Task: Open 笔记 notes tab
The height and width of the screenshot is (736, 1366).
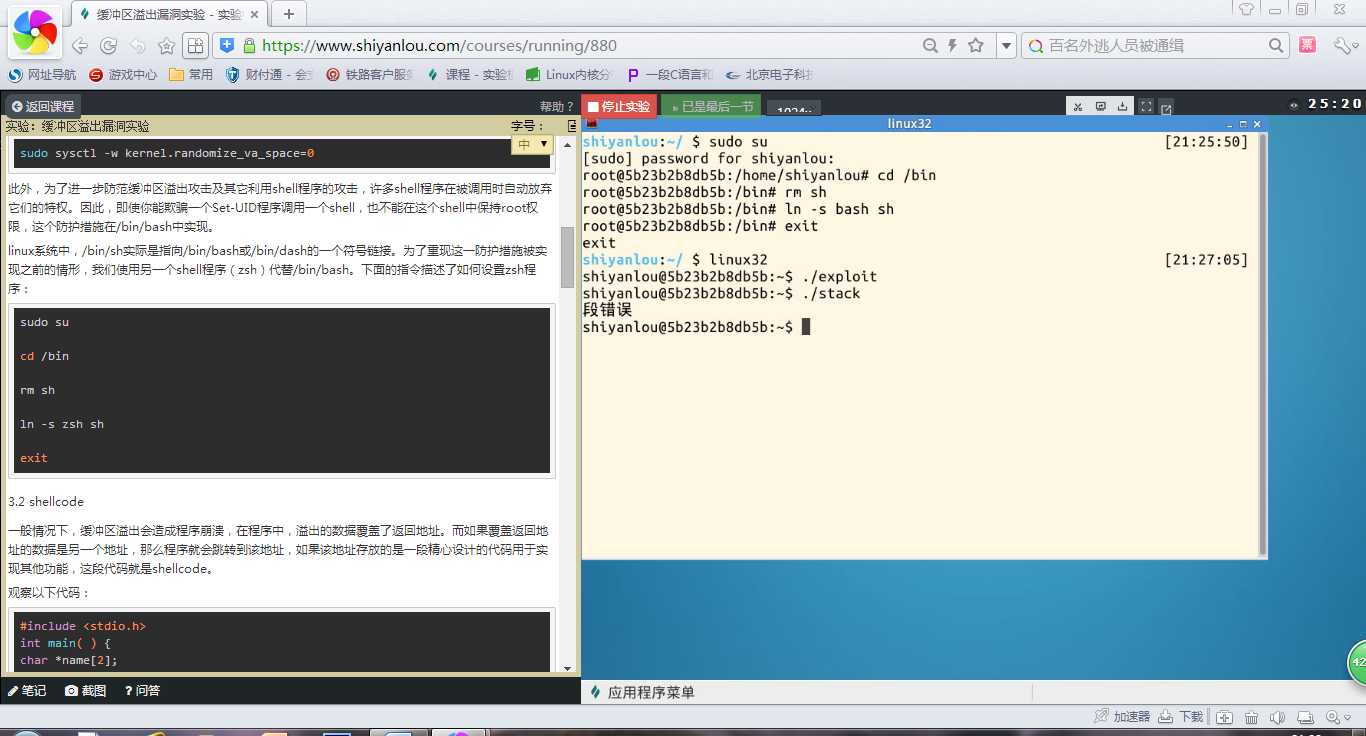Action: point(27,690)
